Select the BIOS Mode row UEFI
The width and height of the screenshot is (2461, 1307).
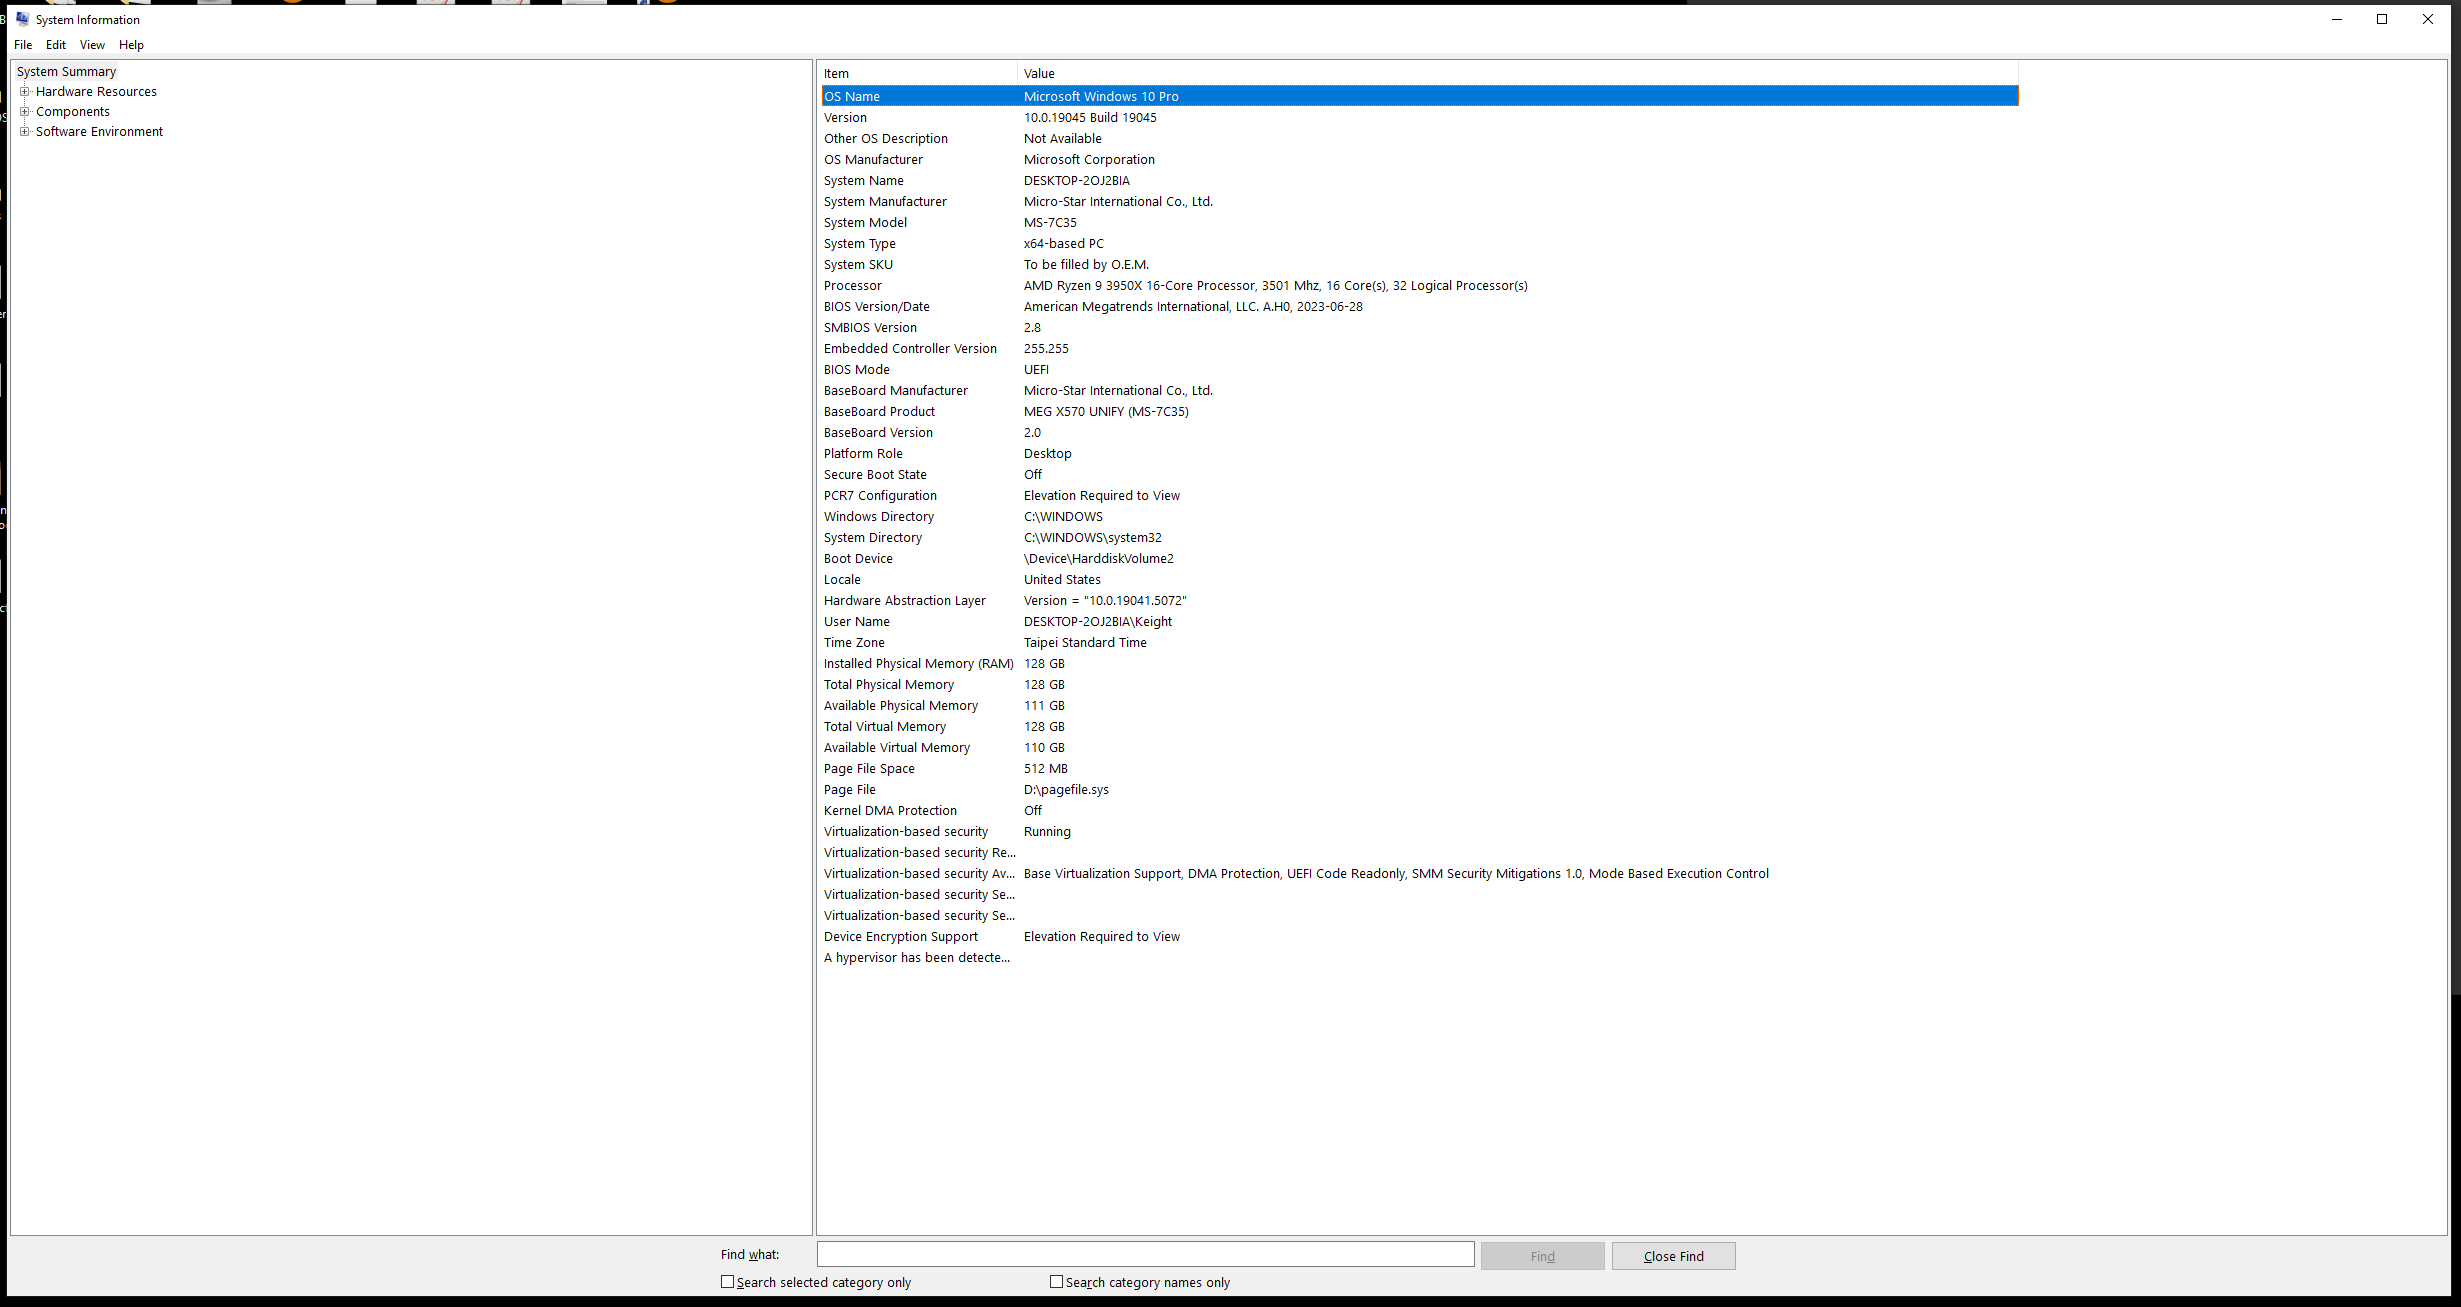coord(1419,370)
